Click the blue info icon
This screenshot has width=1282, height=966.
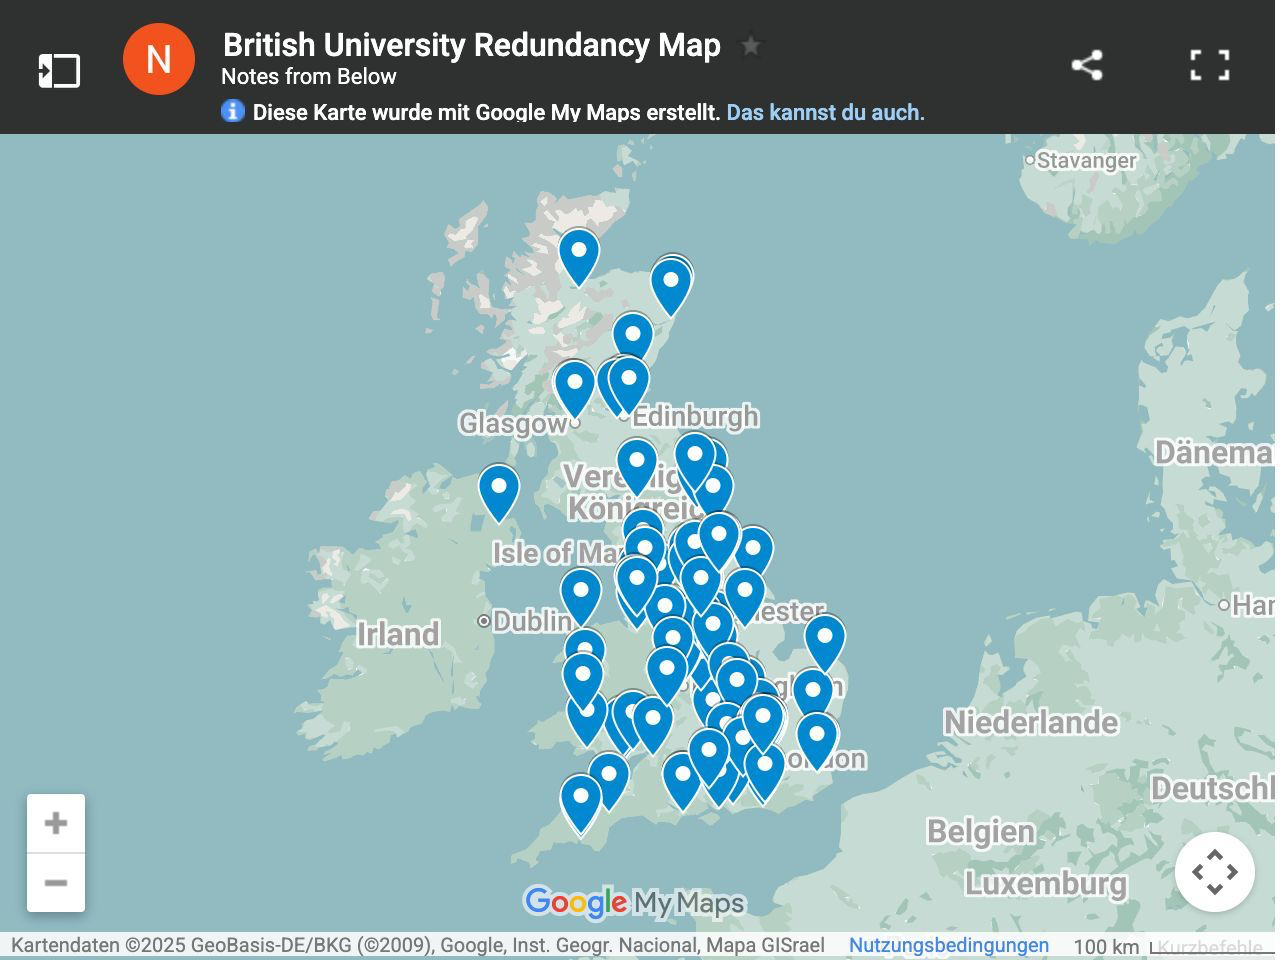pos(233,111)
